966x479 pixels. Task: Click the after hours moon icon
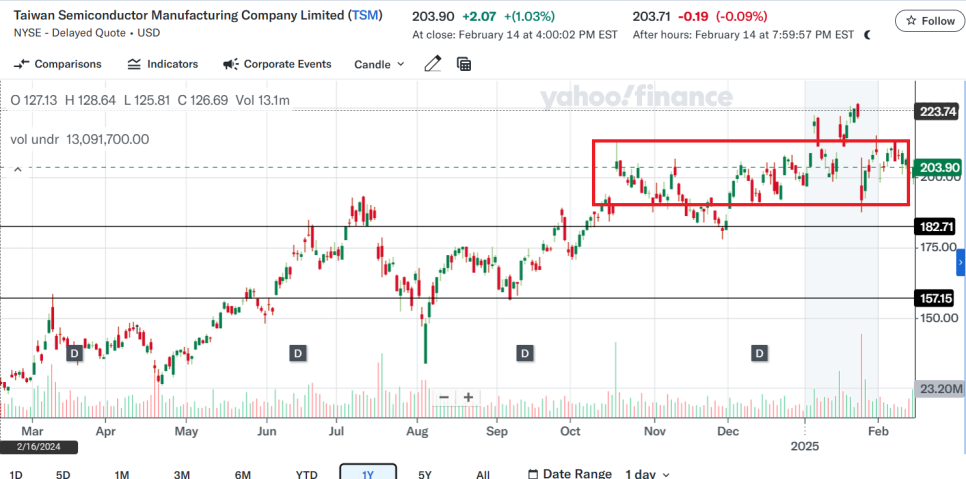(868, 35)
